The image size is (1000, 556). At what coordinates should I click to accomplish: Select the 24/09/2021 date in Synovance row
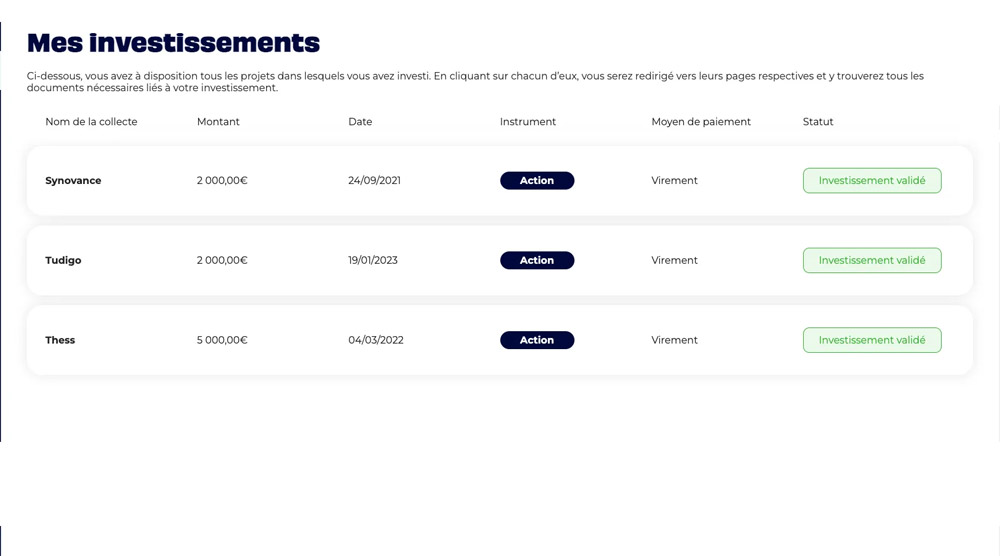point(374,180)
